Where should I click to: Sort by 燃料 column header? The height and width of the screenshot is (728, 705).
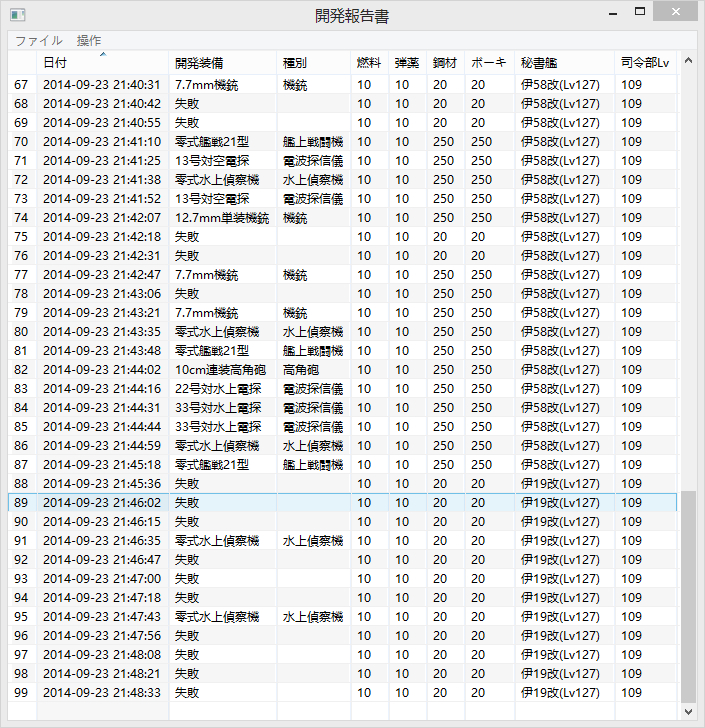[370, 63]
